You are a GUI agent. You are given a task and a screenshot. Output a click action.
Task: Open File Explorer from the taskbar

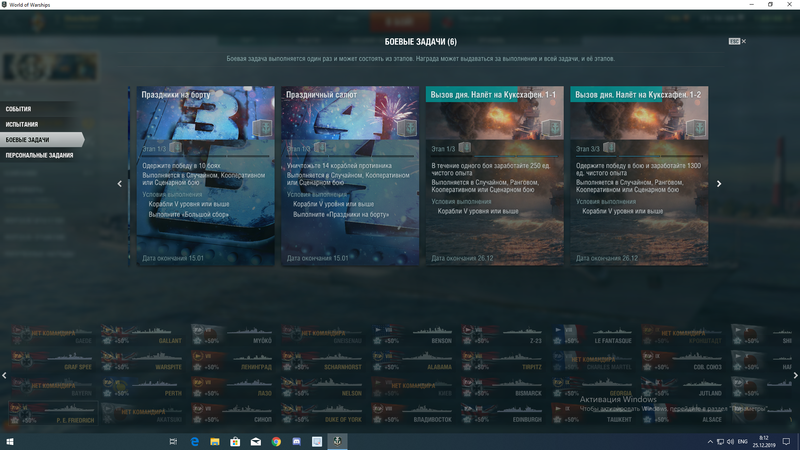[215, 440]
